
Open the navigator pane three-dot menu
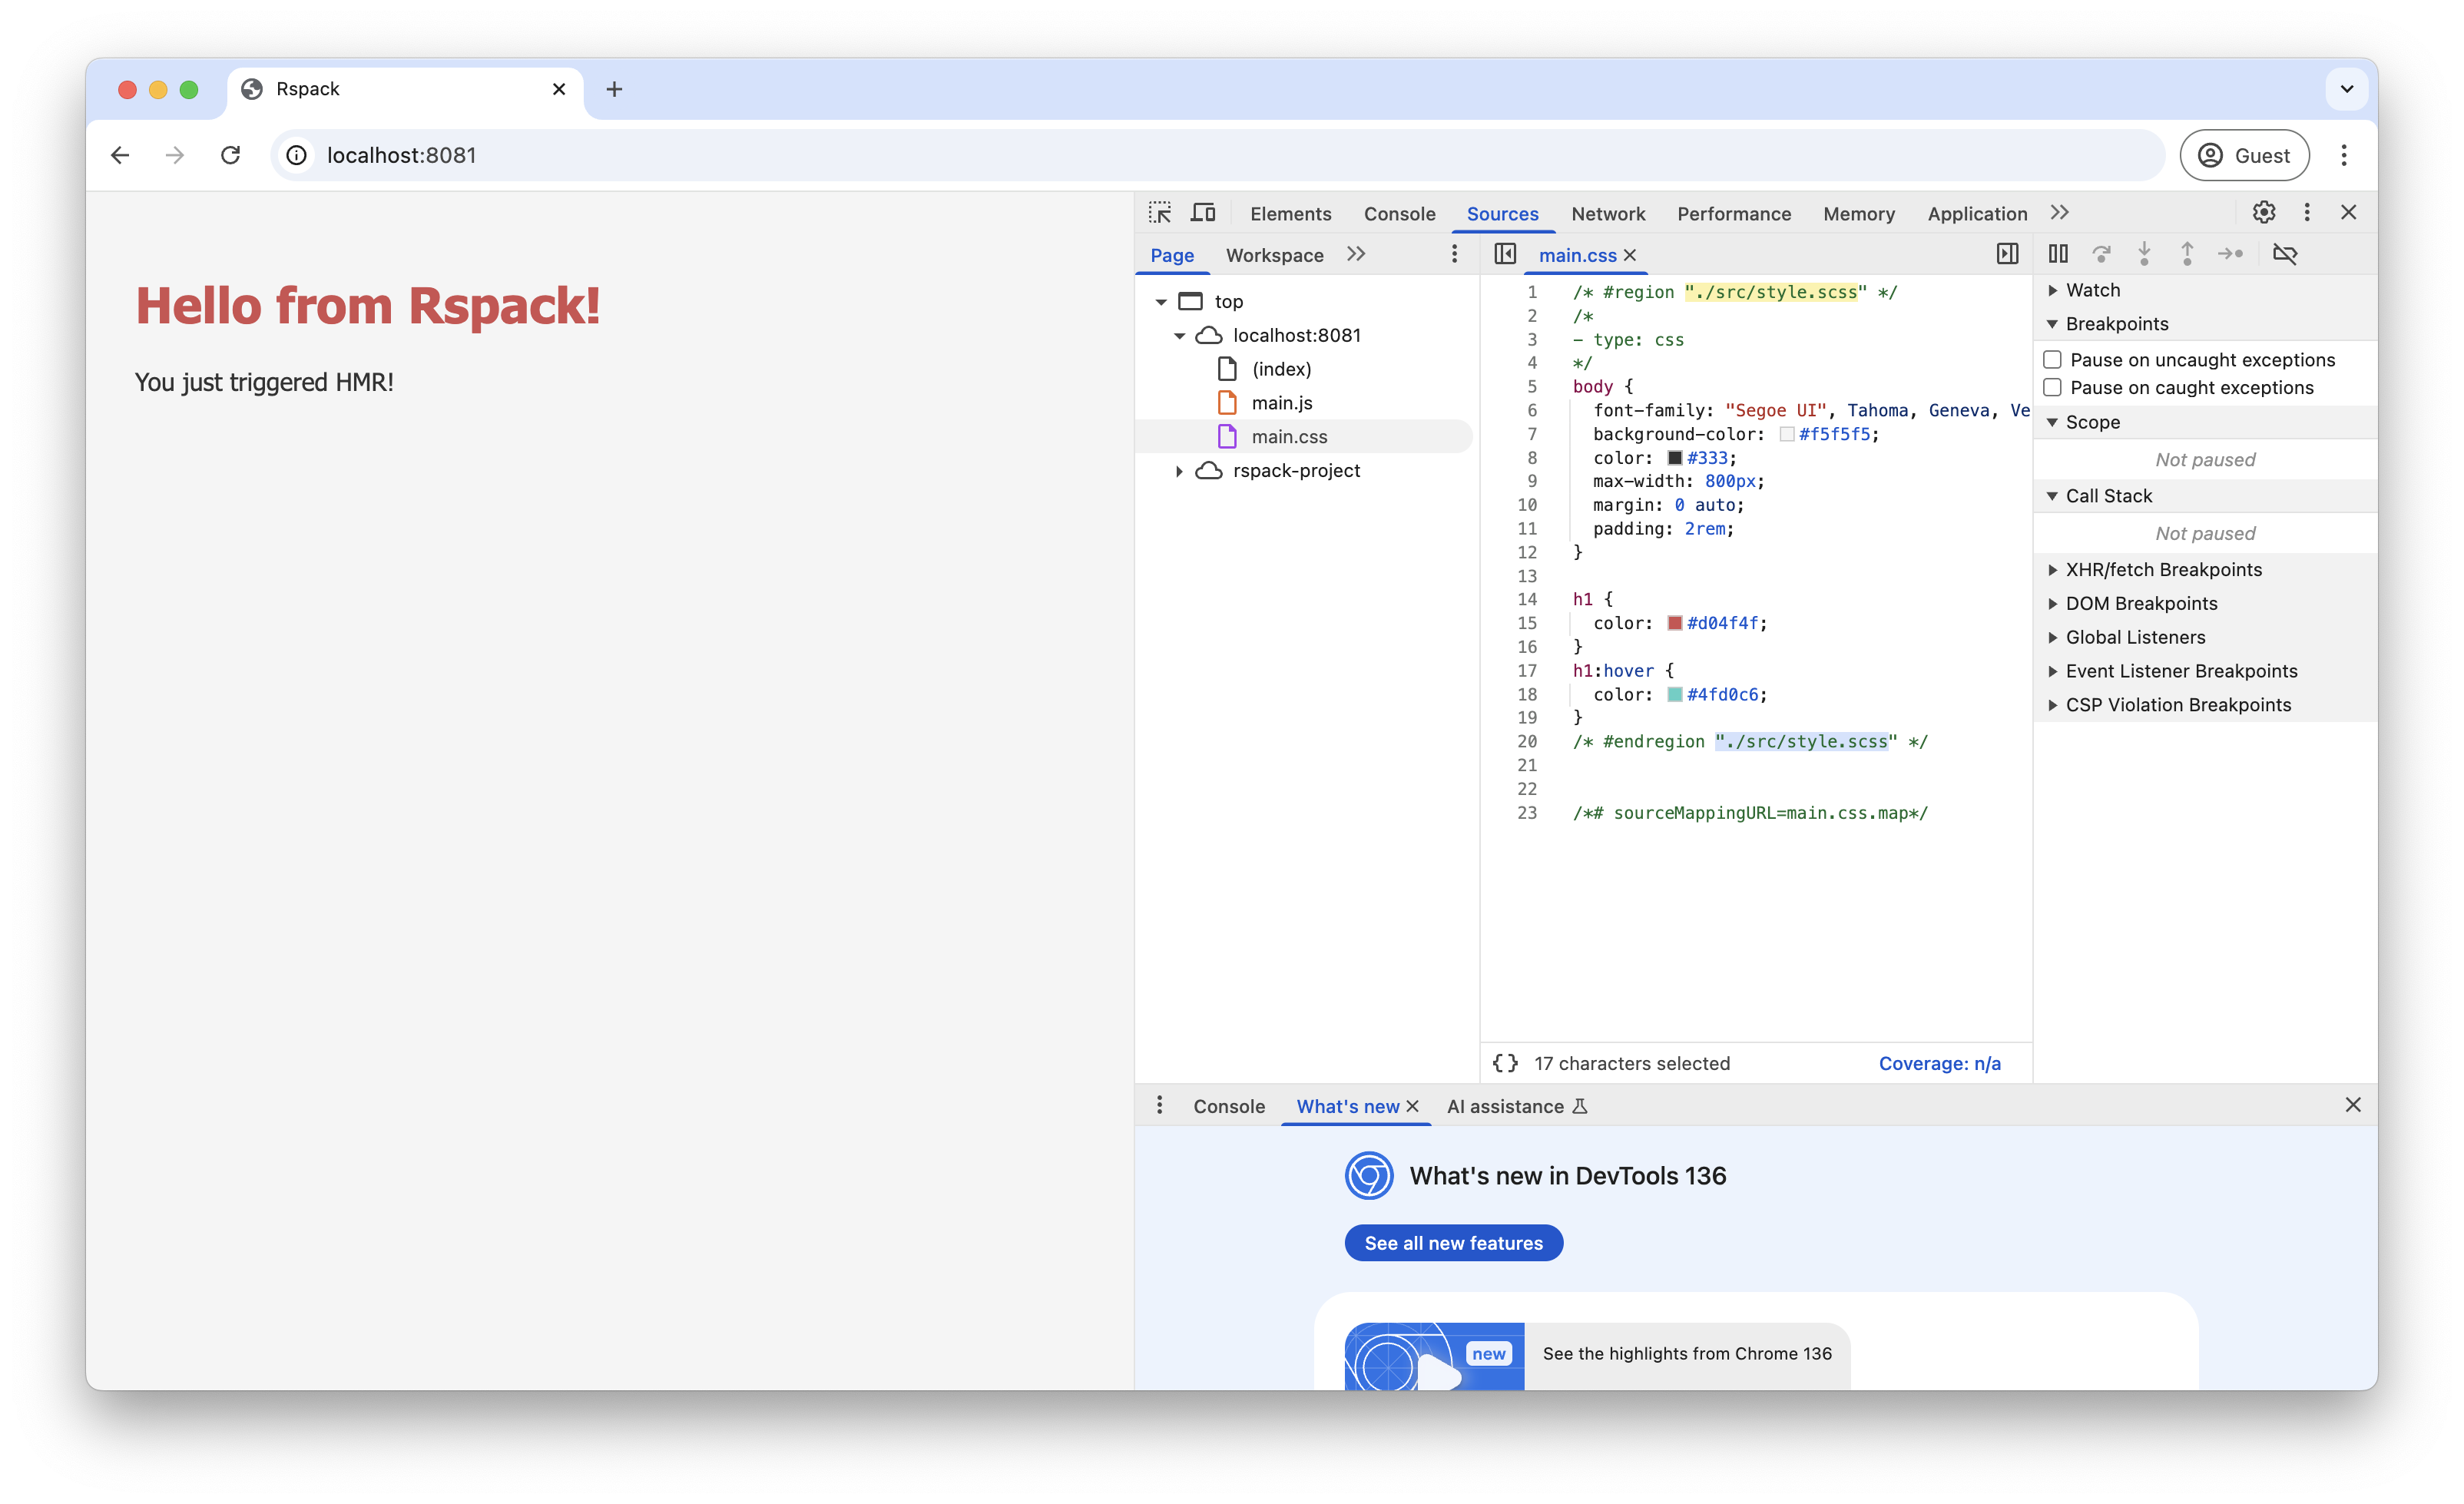click(x=1454, y=254)
